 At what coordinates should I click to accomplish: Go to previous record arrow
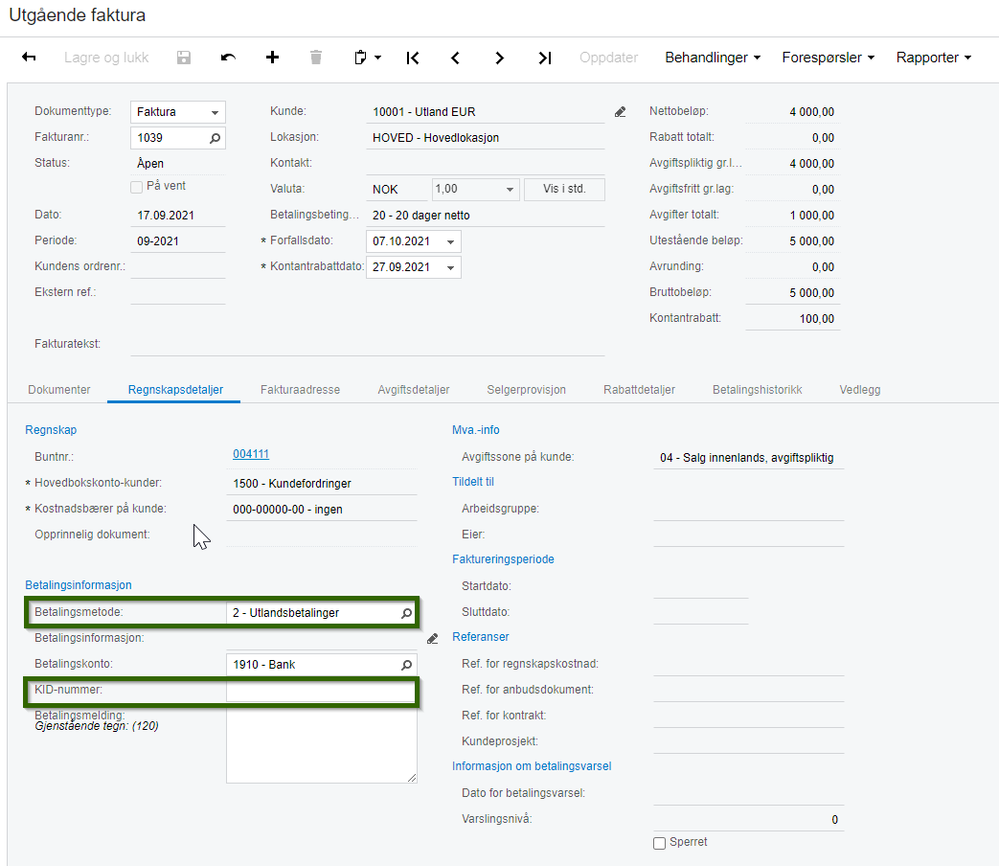(456, 58)
